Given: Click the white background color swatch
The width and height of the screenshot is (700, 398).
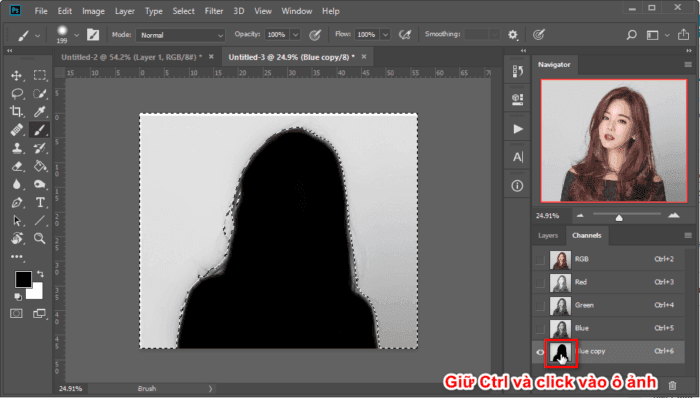Looking at the screenshot, I should [36, 293].
